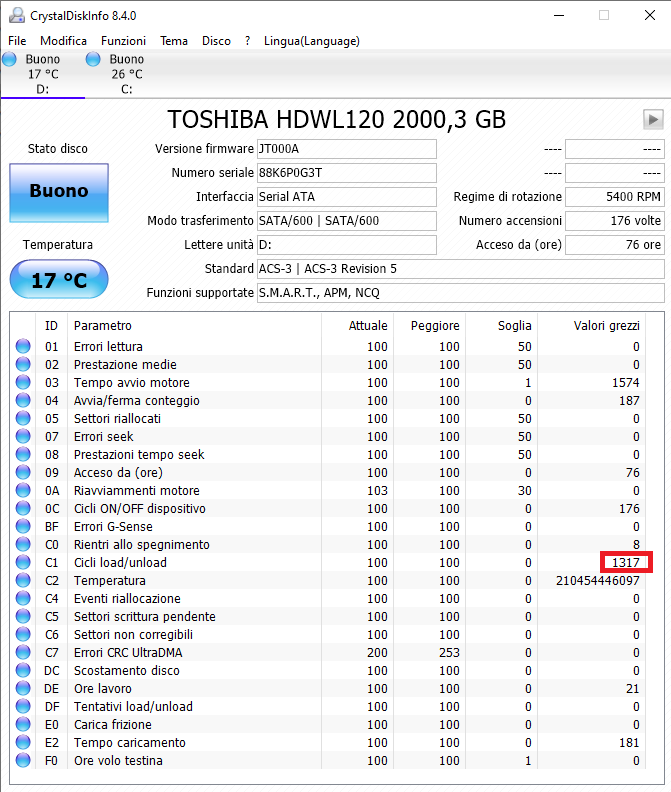Viewport: 671px width, 792px height.
Task: Click the TOSHIBA HDWL120 disk title
Action: (337, 120)
